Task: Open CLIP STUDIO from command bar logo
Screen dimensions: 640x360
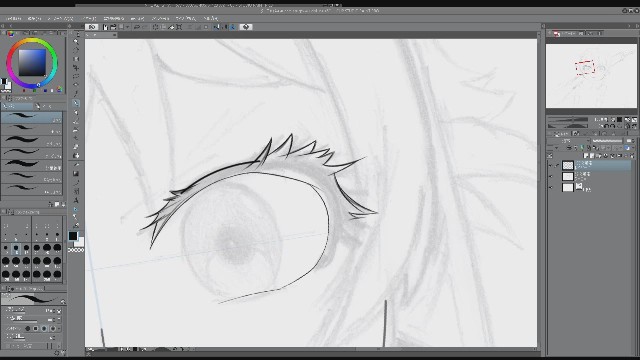Action: point(92,27)
